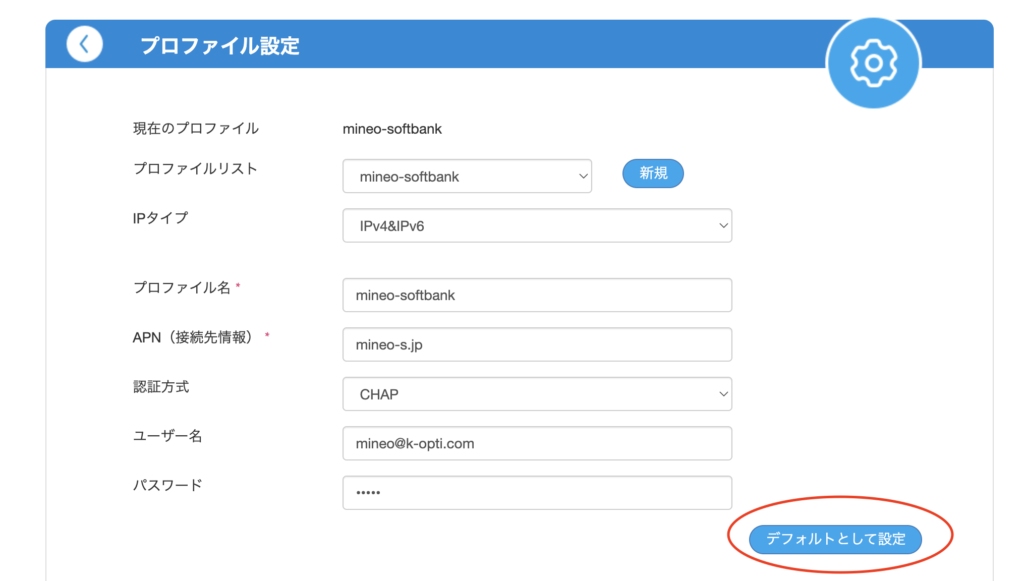Click the パスワード label
Screen dimensions: 1024x581
167,486
